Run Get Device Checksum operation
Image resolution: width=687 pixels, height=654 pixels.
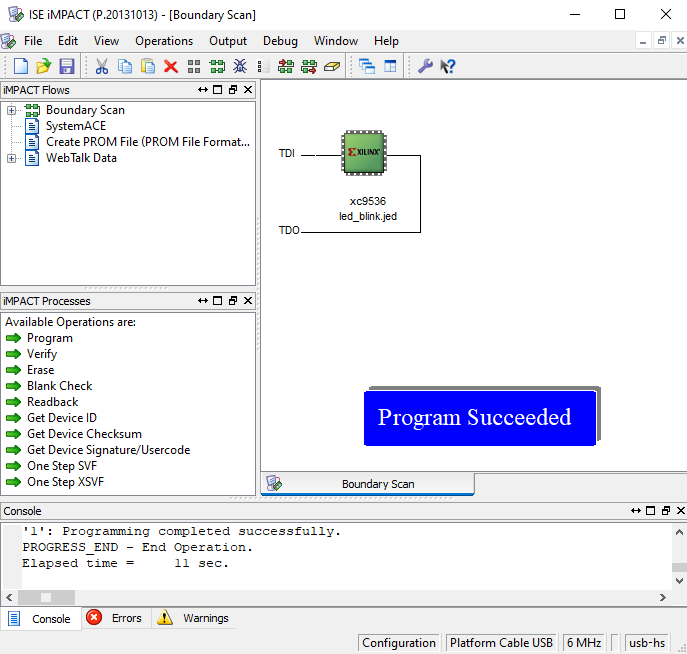tap(84, 434)
